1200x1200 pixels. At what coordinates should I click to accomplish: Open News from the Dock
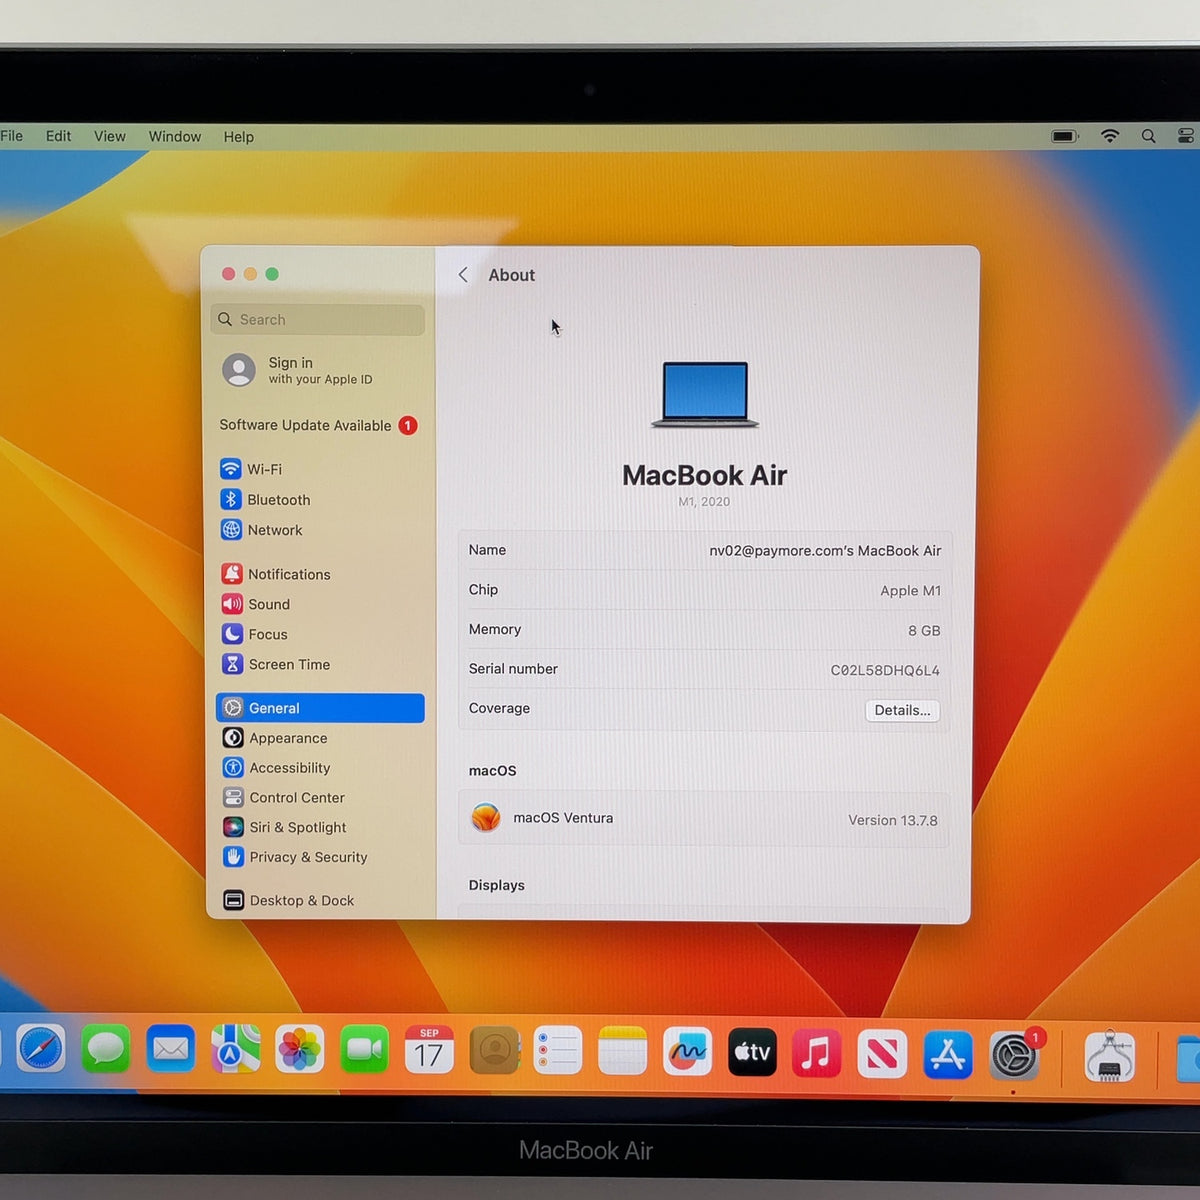(x=882, y=1054)
